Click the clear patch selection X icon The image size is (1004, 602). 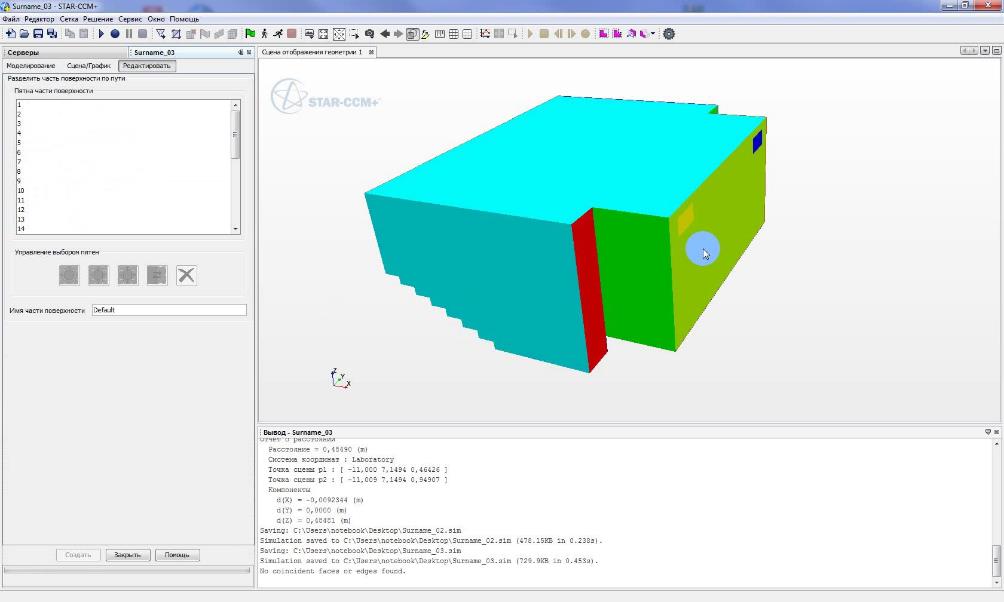tap(186, 275)
